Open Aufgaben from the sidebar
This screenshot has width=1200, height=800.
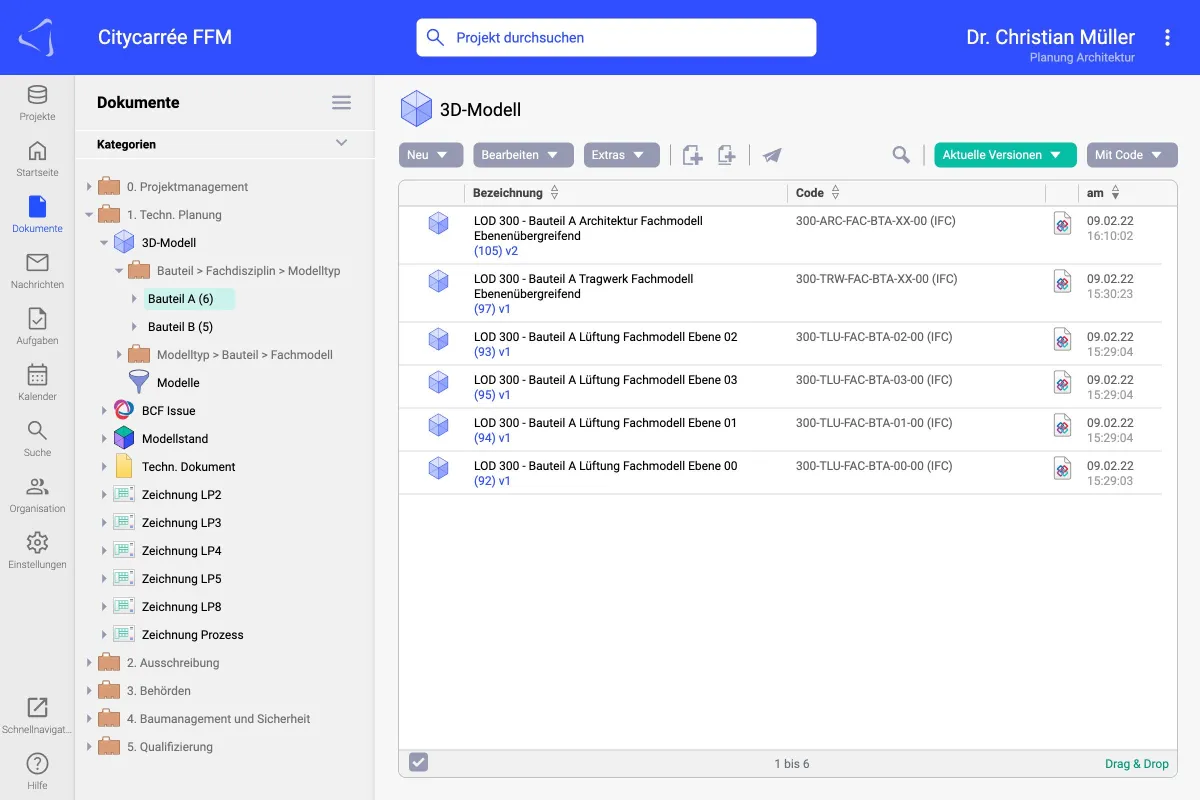37,326
